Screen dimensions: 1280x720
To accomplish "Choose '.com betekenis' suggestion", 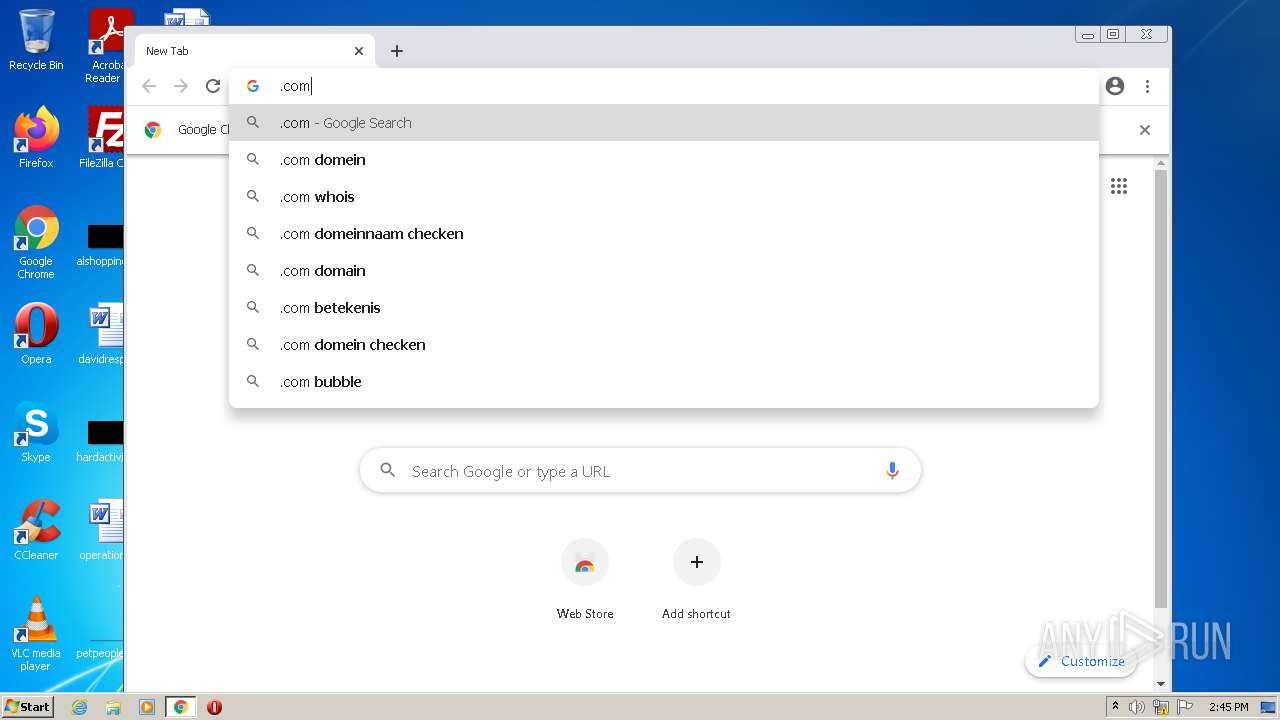I will pos(664,308).
